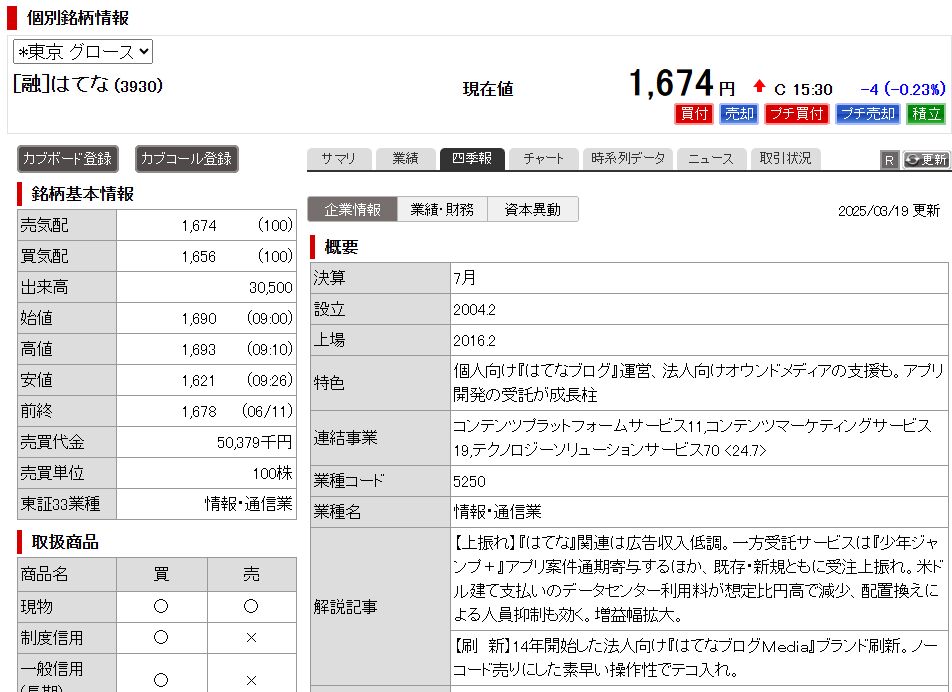This screenshot has height=692, width=952.
Task: Click the プチ売却 button
Action: pyautogui.click(x=867, y=114)
